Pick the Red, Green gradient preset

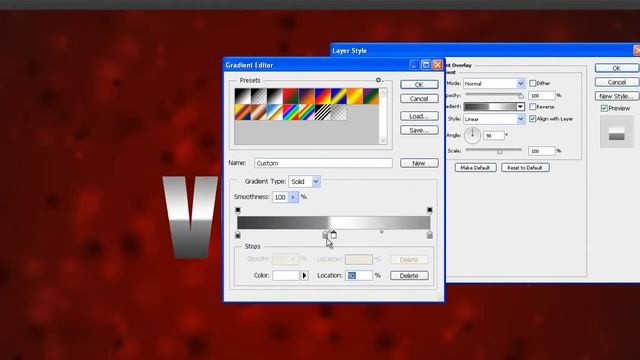coord(291,96)
